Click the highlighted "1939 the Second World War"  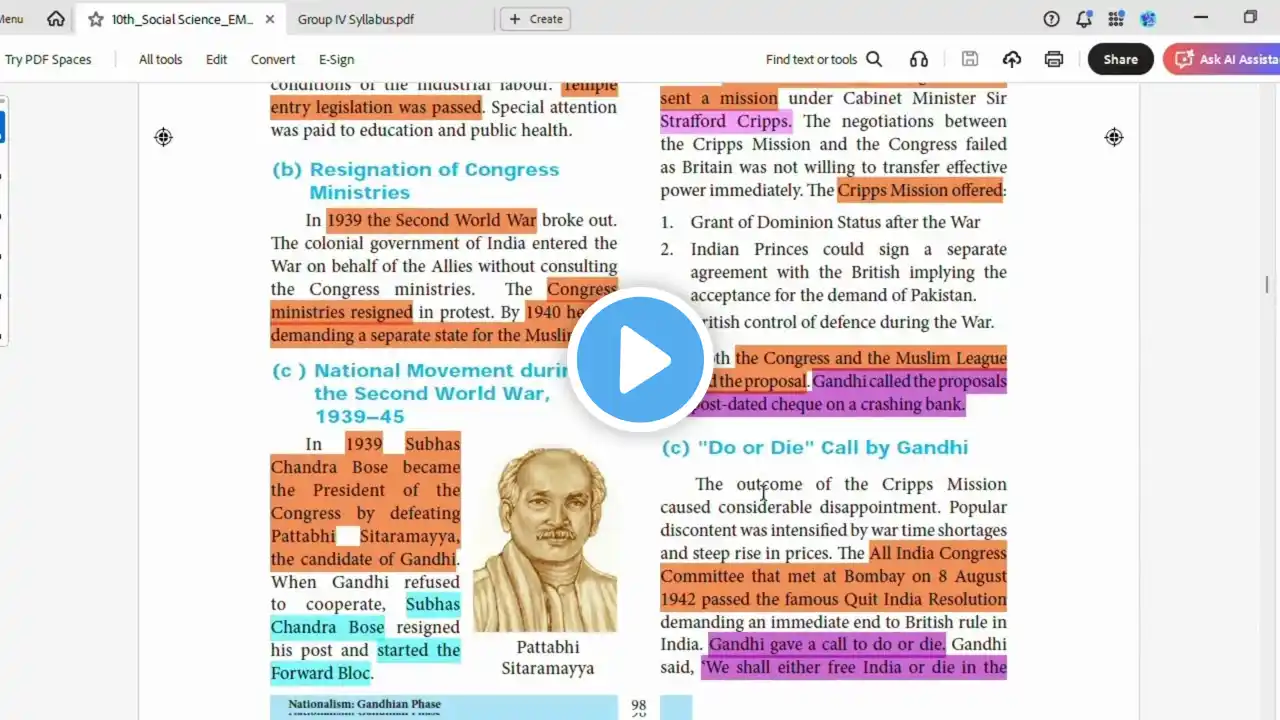pos(432,220)
